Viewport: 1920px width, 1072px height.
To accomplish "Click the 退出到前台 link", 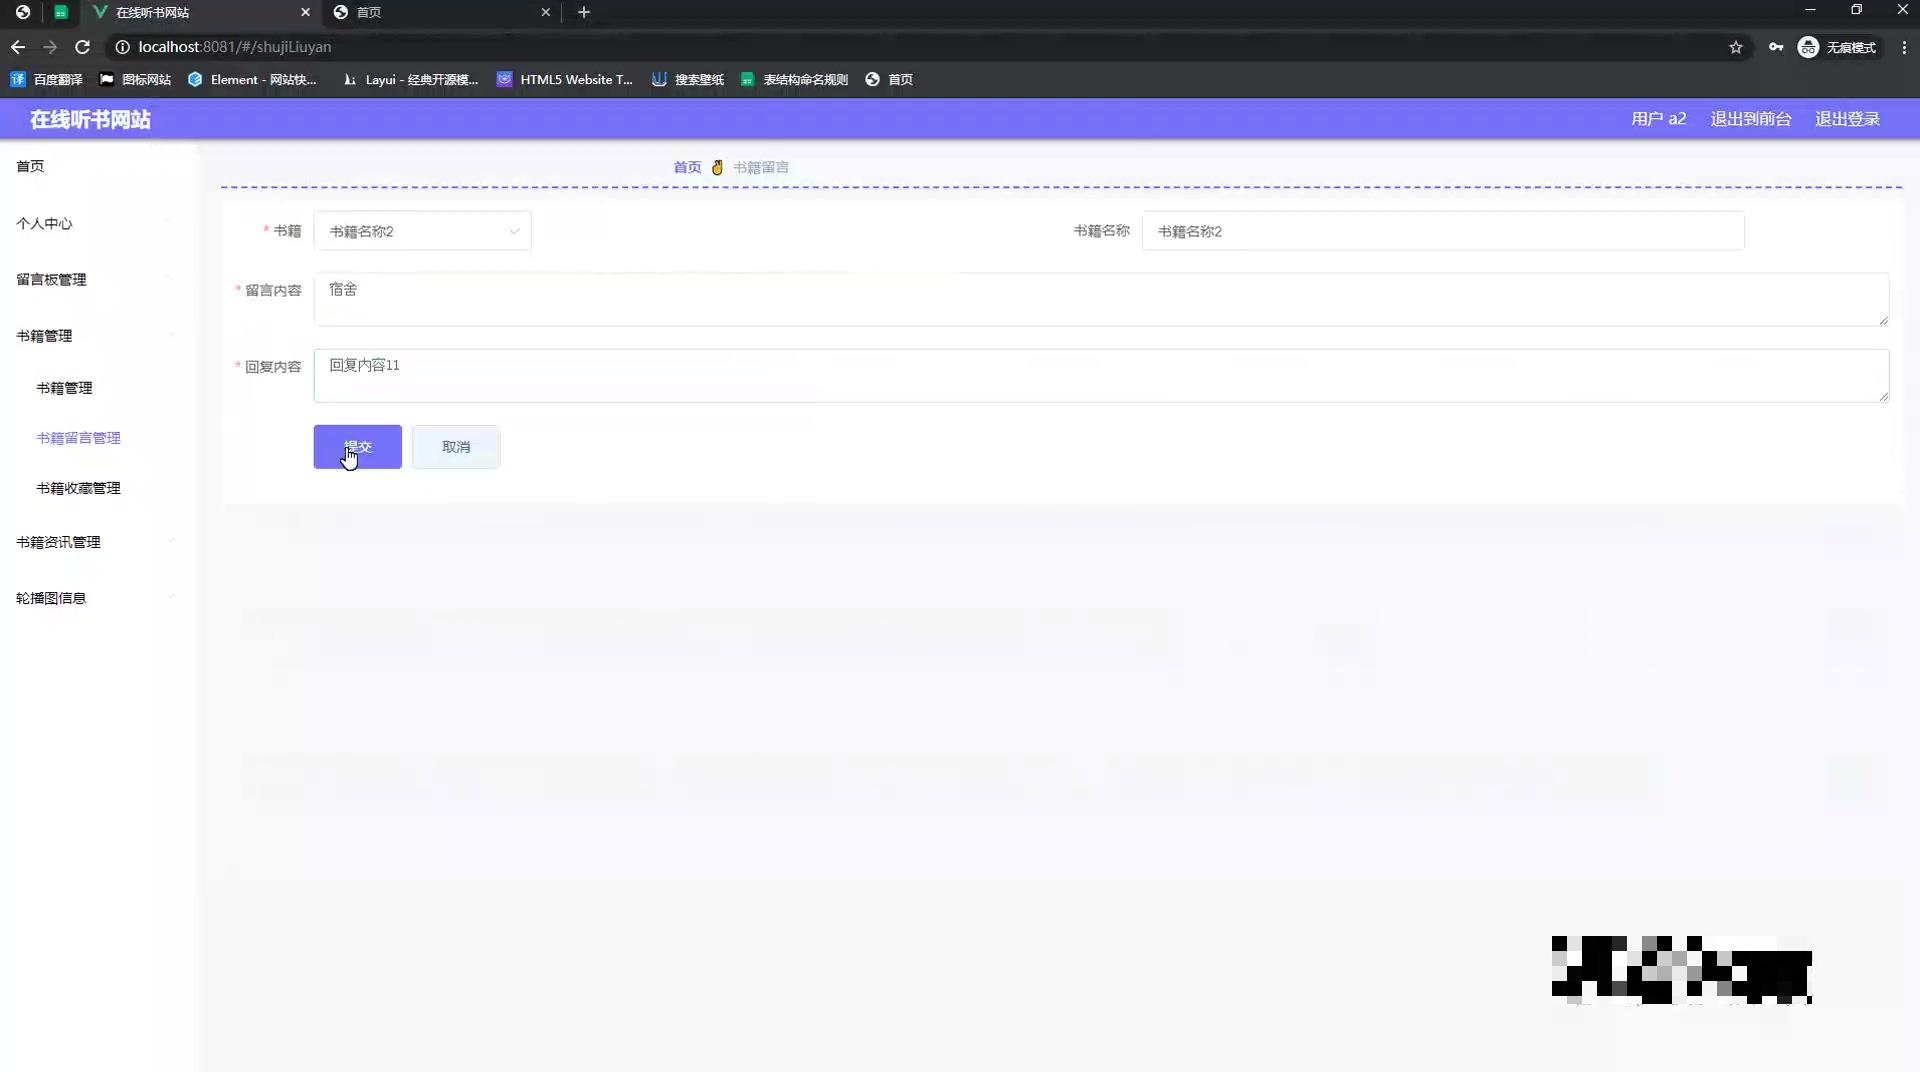I will point(1750,118).
